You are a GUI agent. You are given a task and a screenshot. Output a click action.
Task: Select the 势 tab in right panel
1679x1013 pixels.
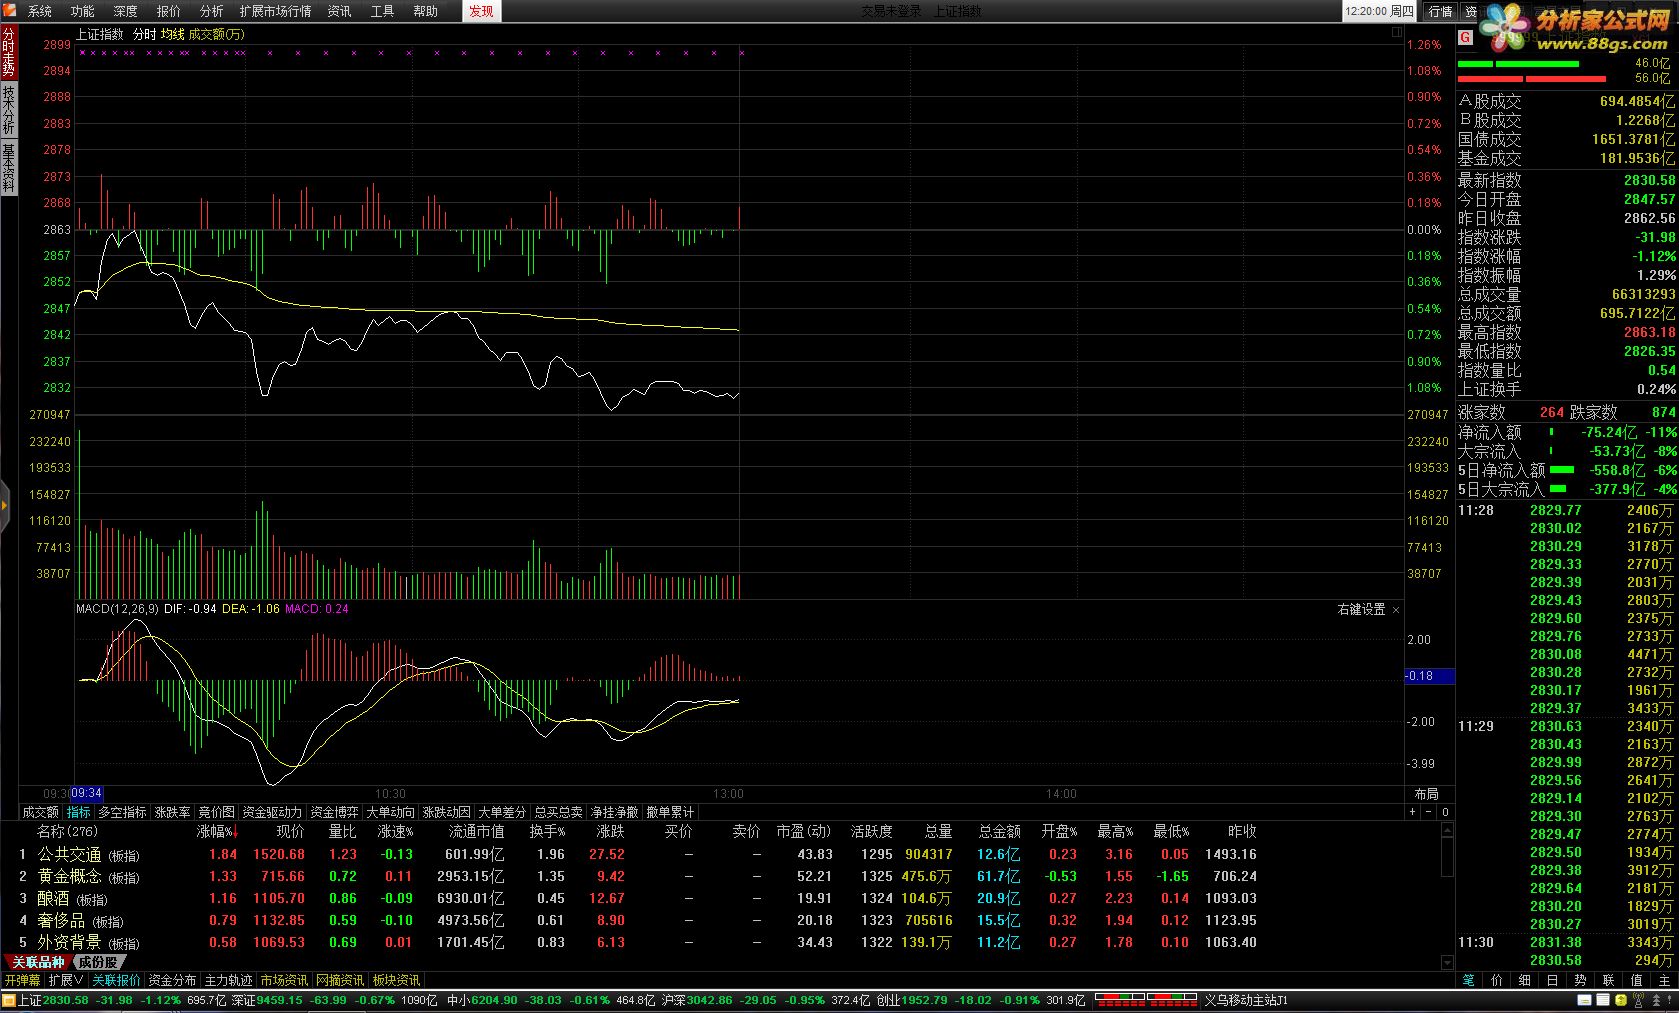click(x=1580, y=980)
